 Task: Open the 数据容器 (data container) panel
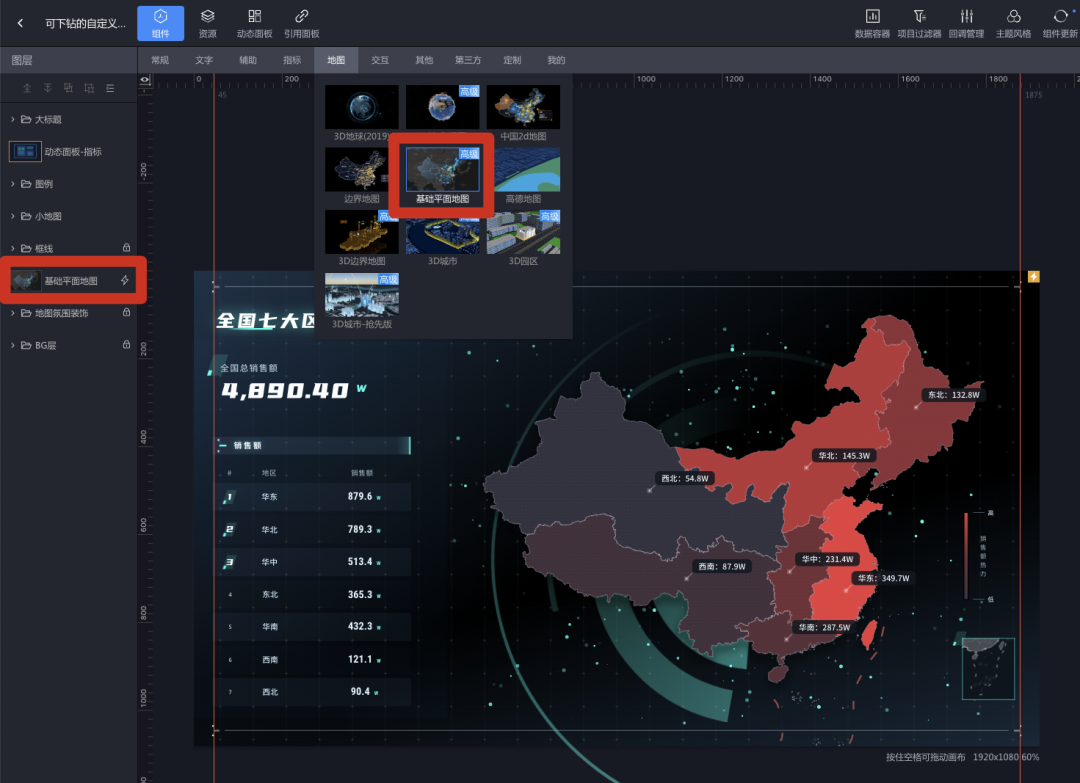(873, 22)
